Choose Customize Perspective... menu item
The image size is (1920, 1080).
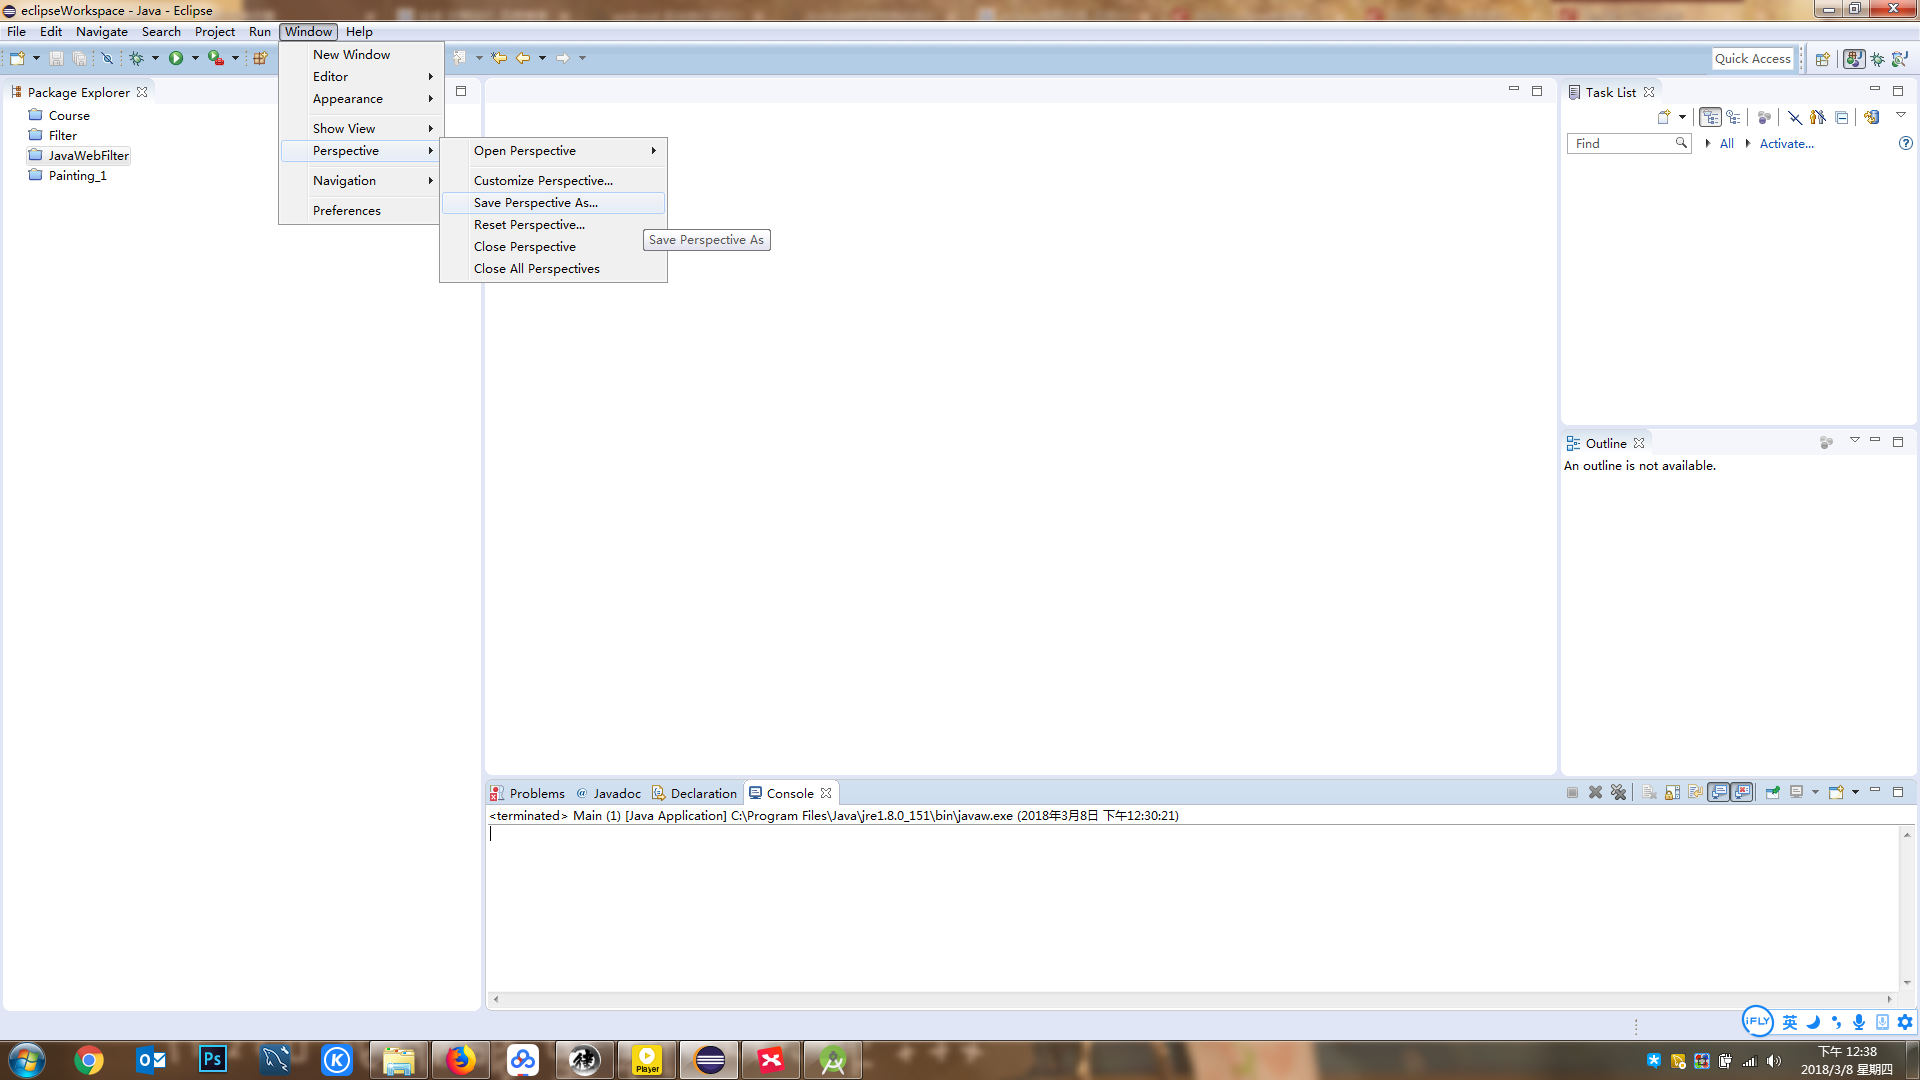(553, 180)
